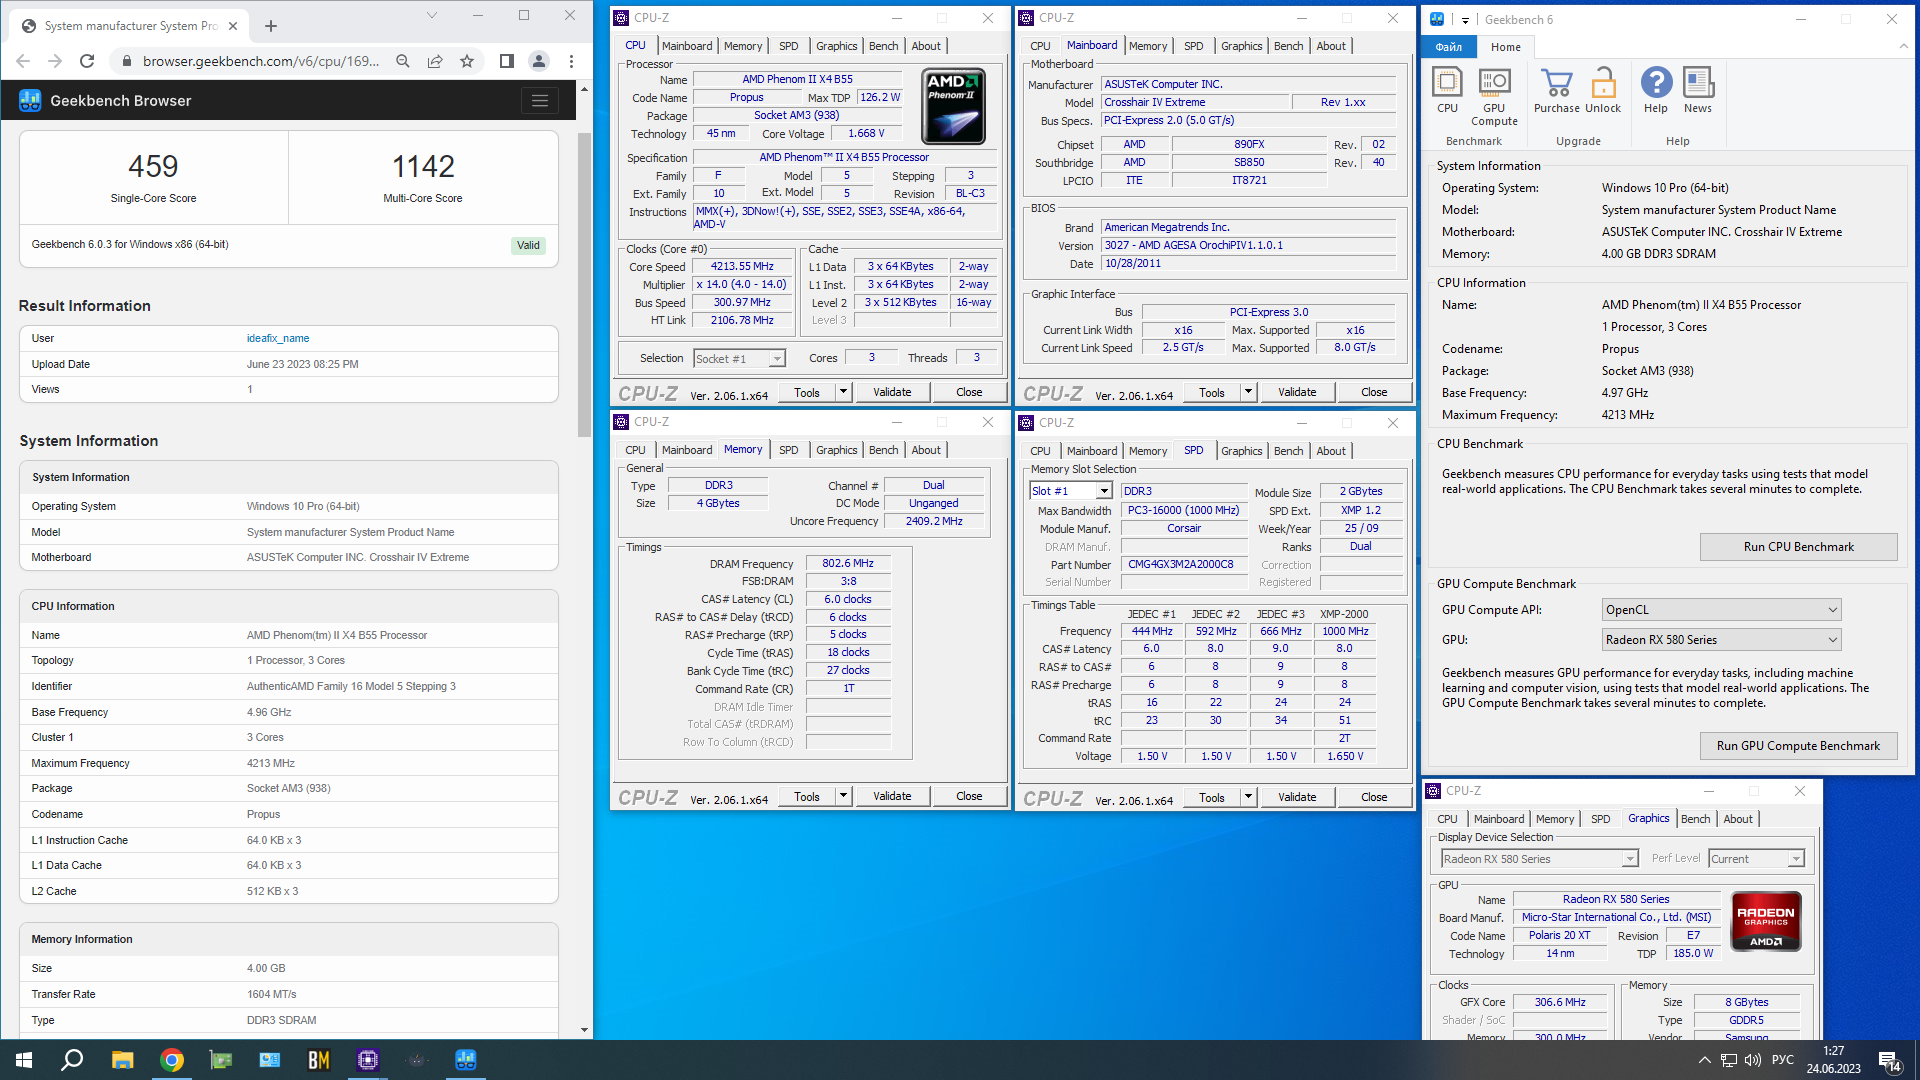
Task: Open the ideafix_name user link
Action: click(278, 338)
